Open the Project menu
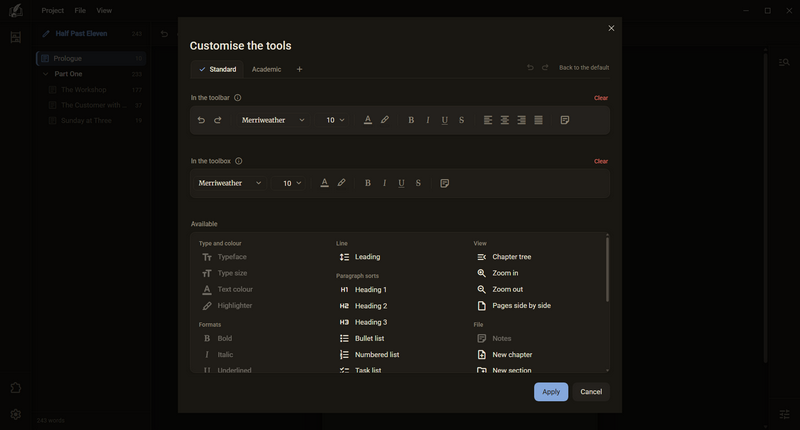800x430 pixels. tap(53, 10)
